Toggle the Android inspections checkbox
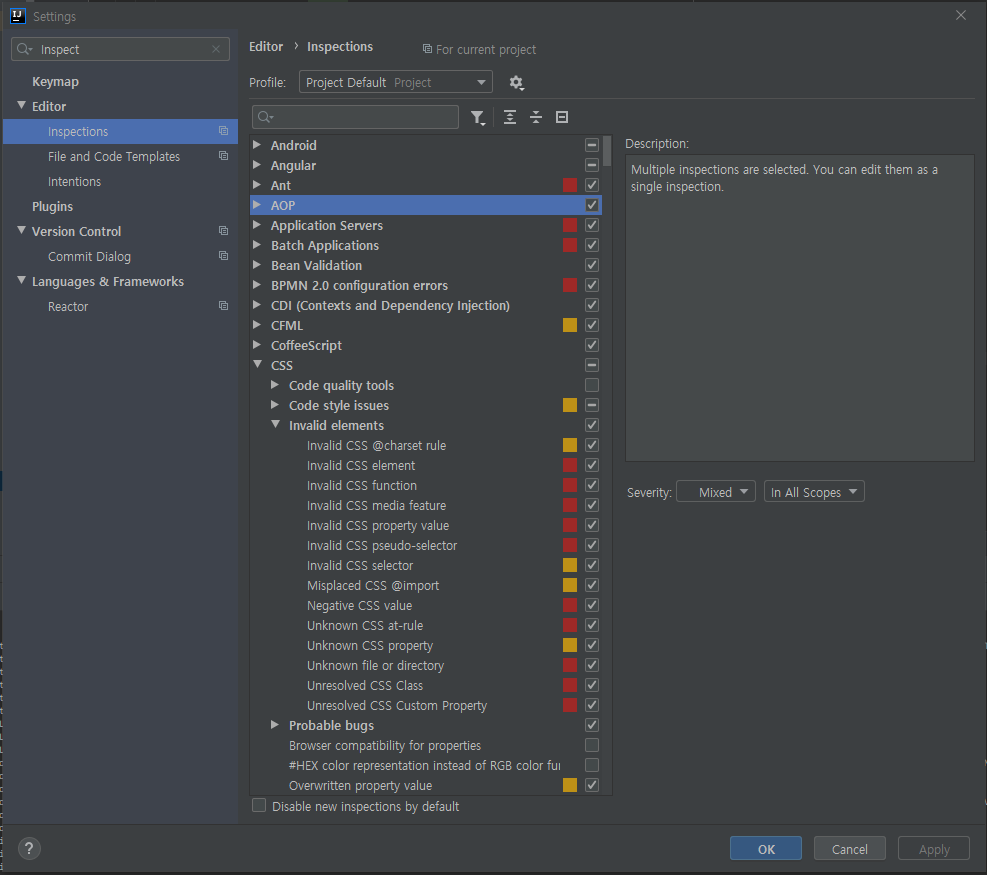 click(592, 145)
